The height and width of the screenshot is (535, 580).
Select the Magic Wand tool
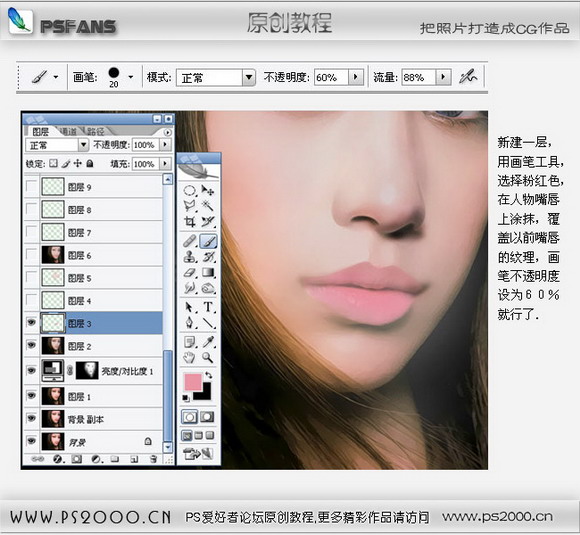tap(208, 206)
